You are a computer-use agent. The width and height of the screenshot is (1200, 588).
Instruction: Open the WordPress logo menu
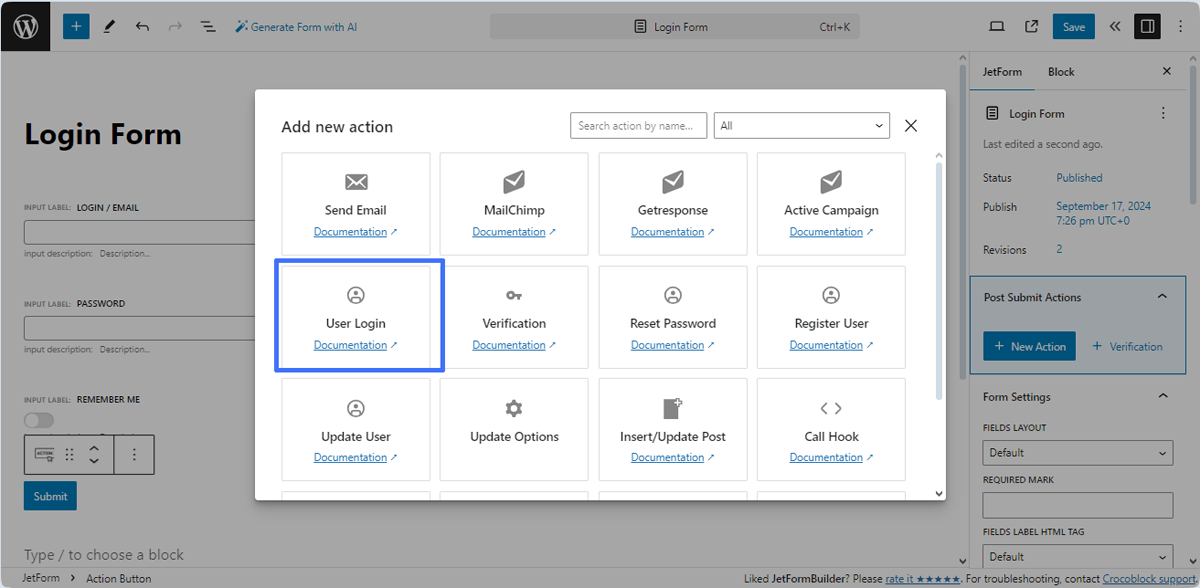click(24, 25)
